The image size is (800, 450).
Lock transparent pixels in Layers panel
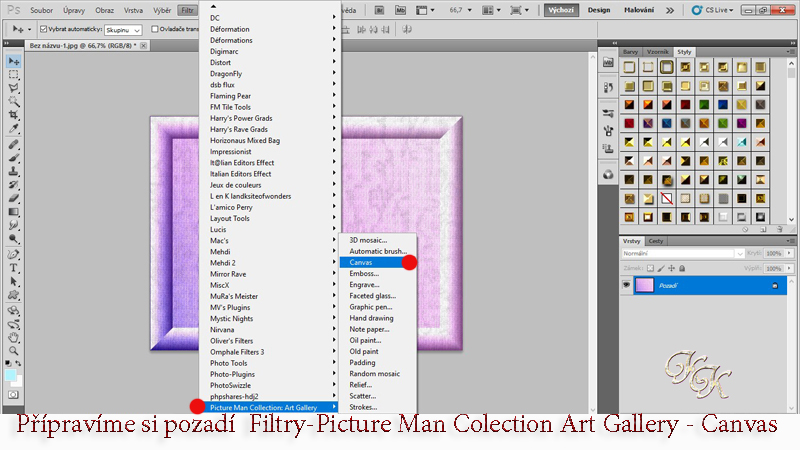click(x=650, y=268)
